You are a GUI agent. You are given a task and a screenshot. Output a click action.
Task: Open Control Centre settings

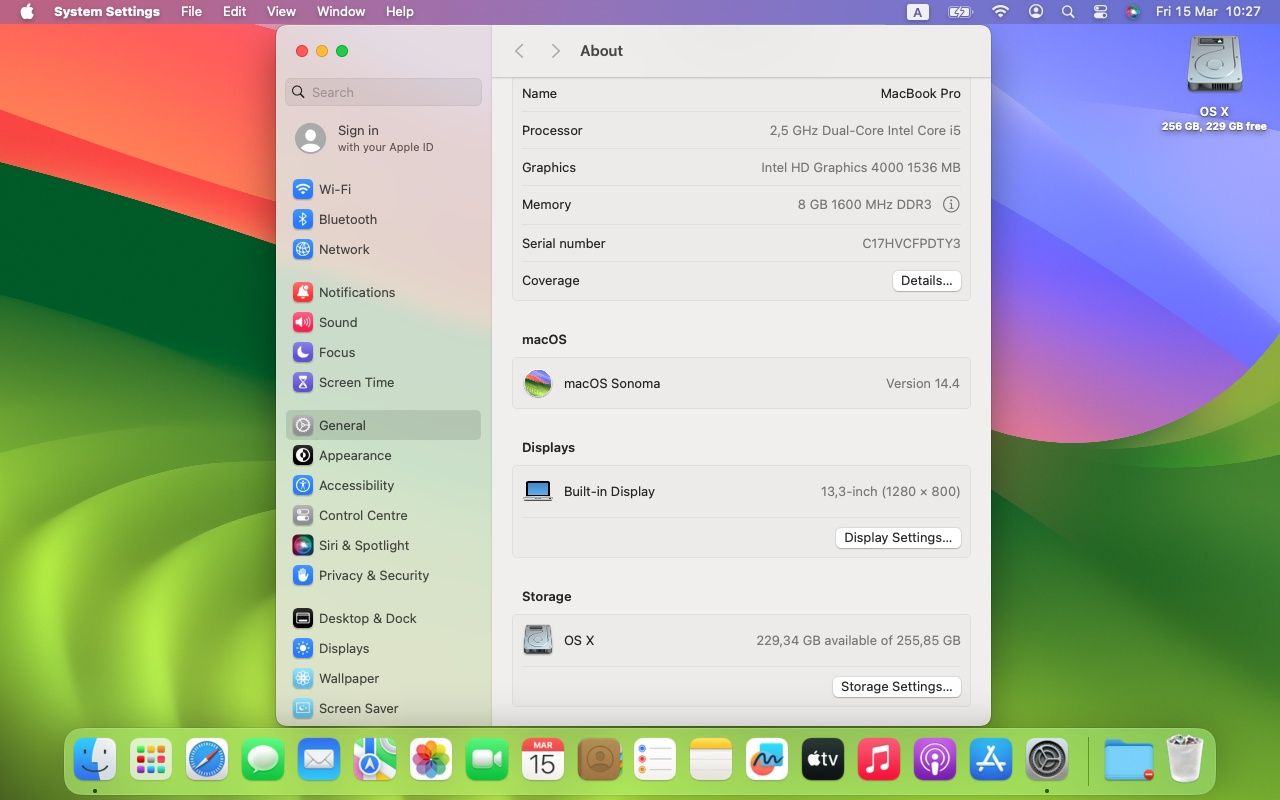[383, 515]
